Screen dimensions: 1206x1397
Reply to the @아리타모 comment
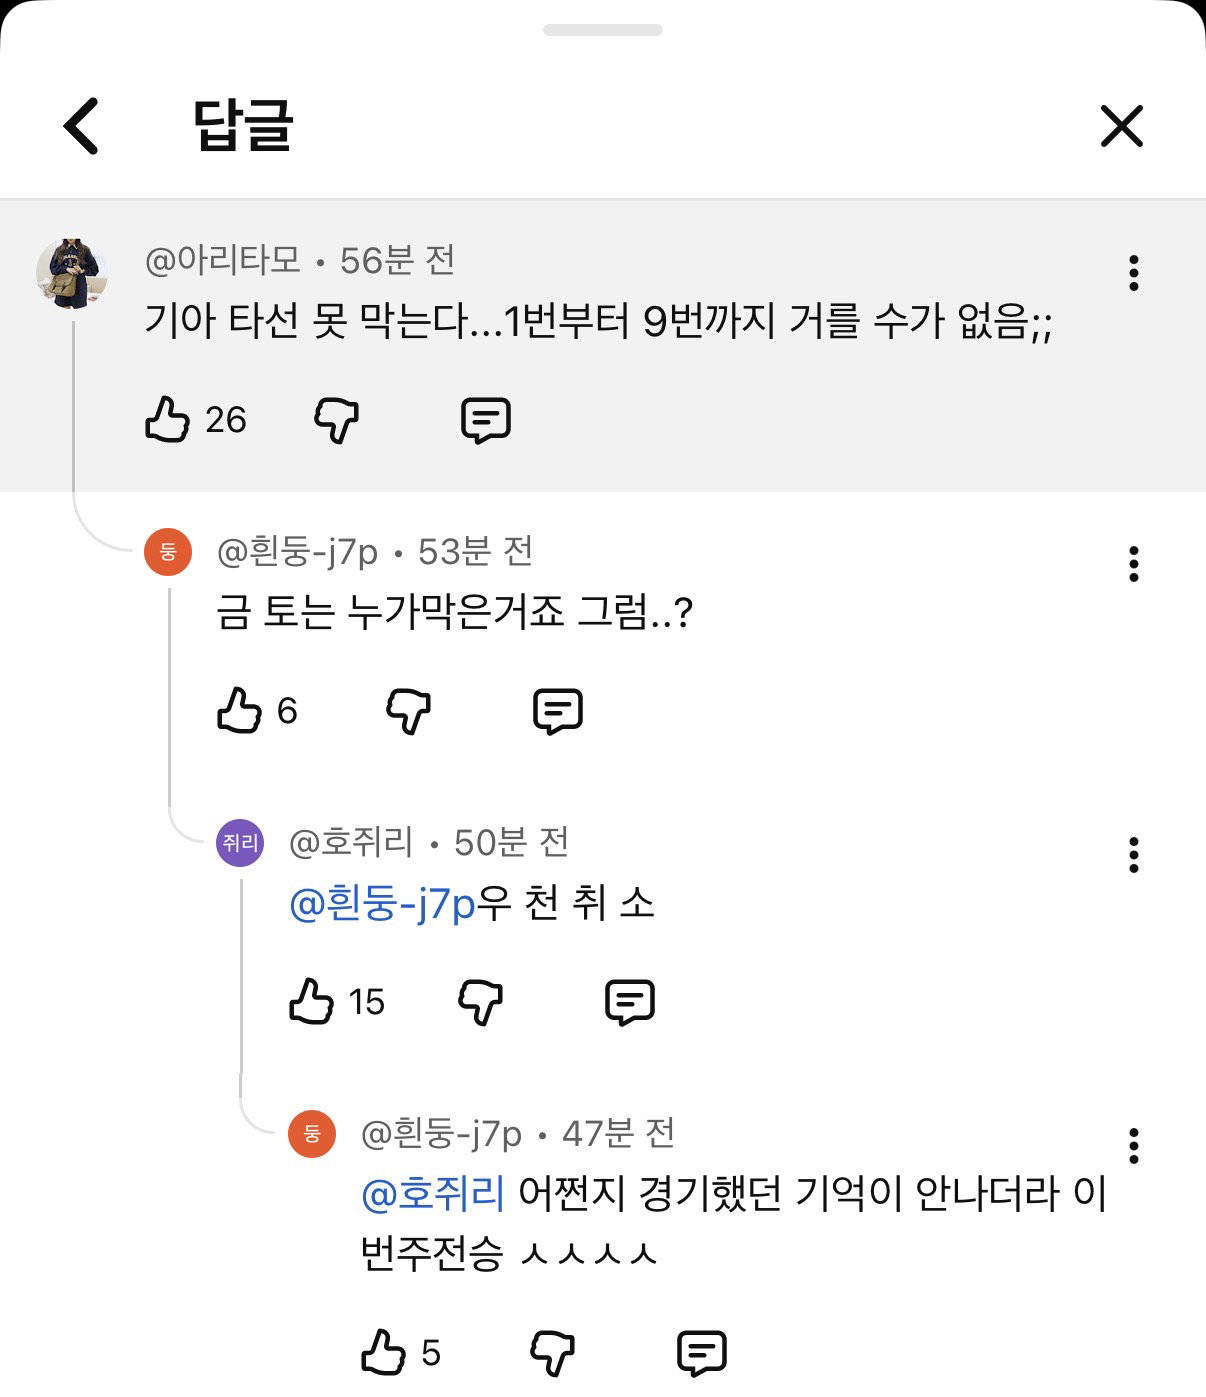[486, 420]
